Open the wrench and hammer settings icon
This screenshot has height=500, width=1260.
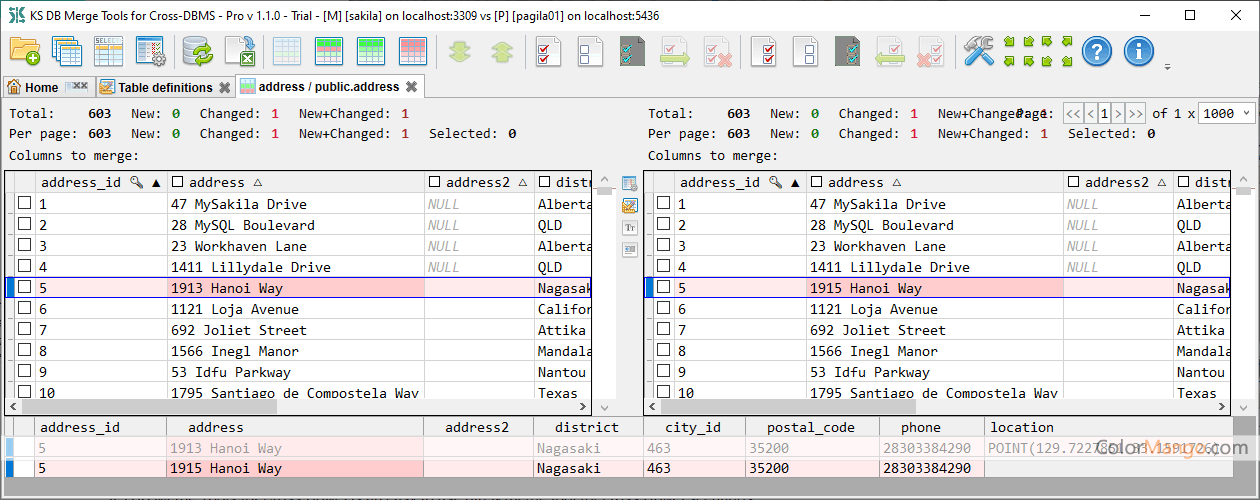(x=979, y=51)
